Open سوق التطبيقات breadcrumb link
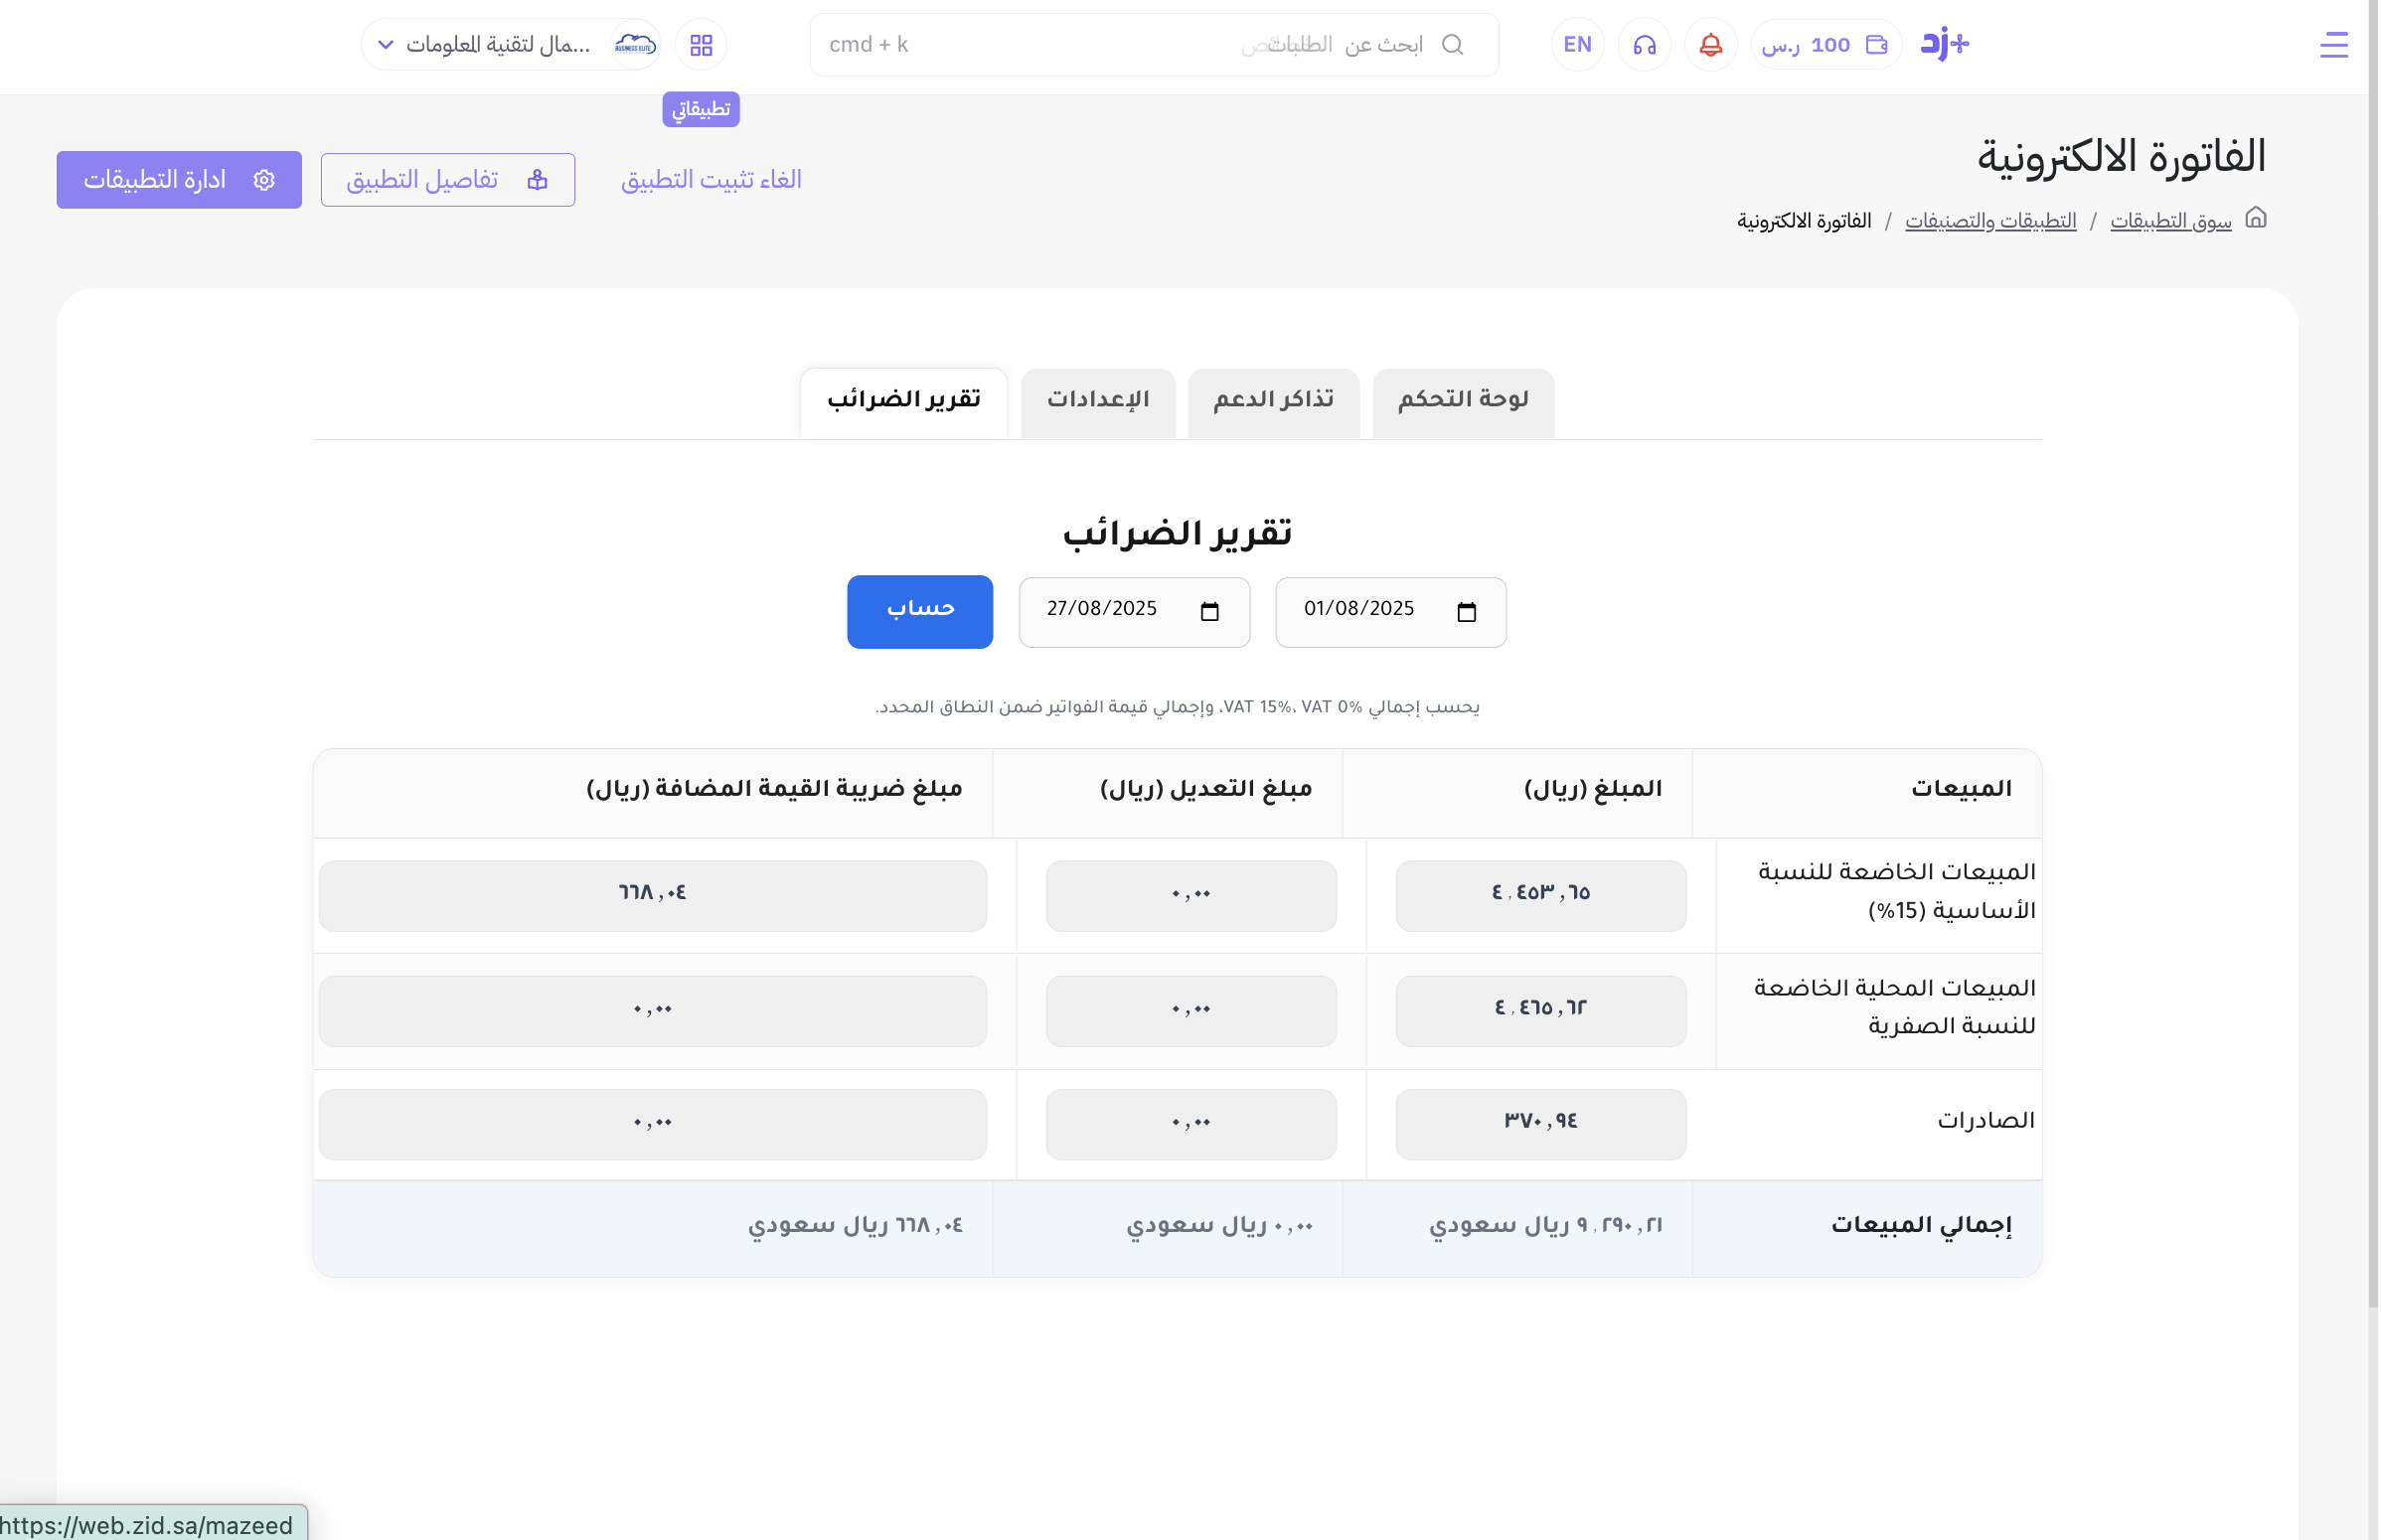 [x=2169, y=221]
